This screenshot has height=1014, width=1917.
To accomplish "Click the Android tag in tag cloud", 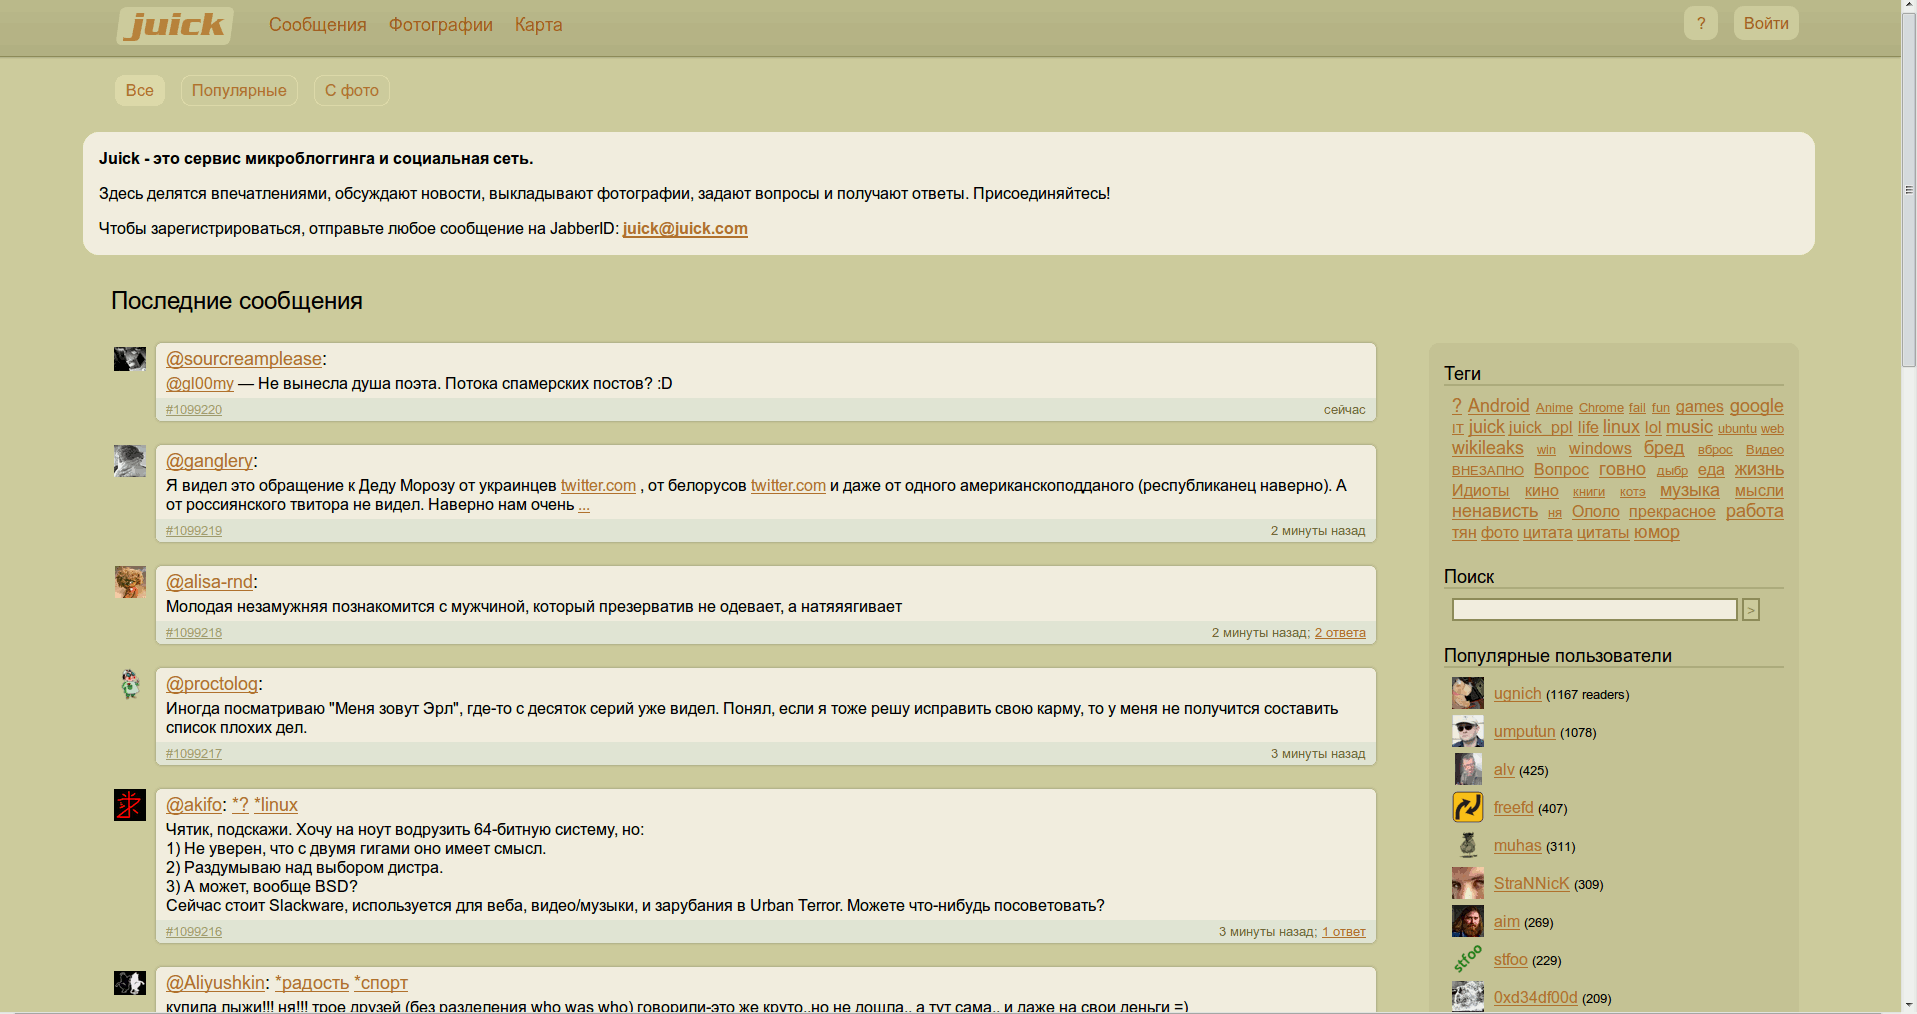I will point(1498,406).
